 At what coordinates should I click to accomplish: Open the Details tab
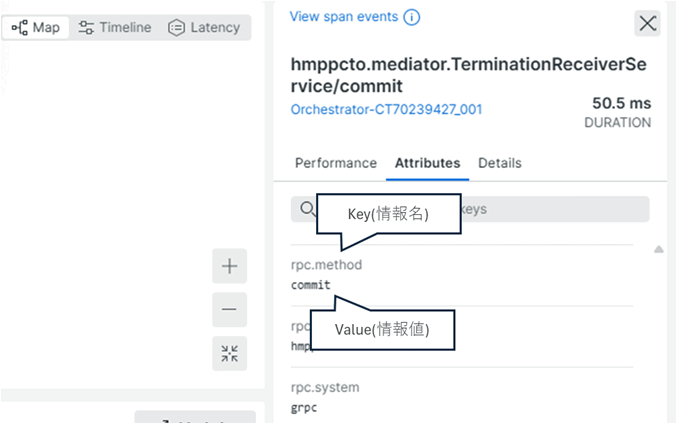499,163
